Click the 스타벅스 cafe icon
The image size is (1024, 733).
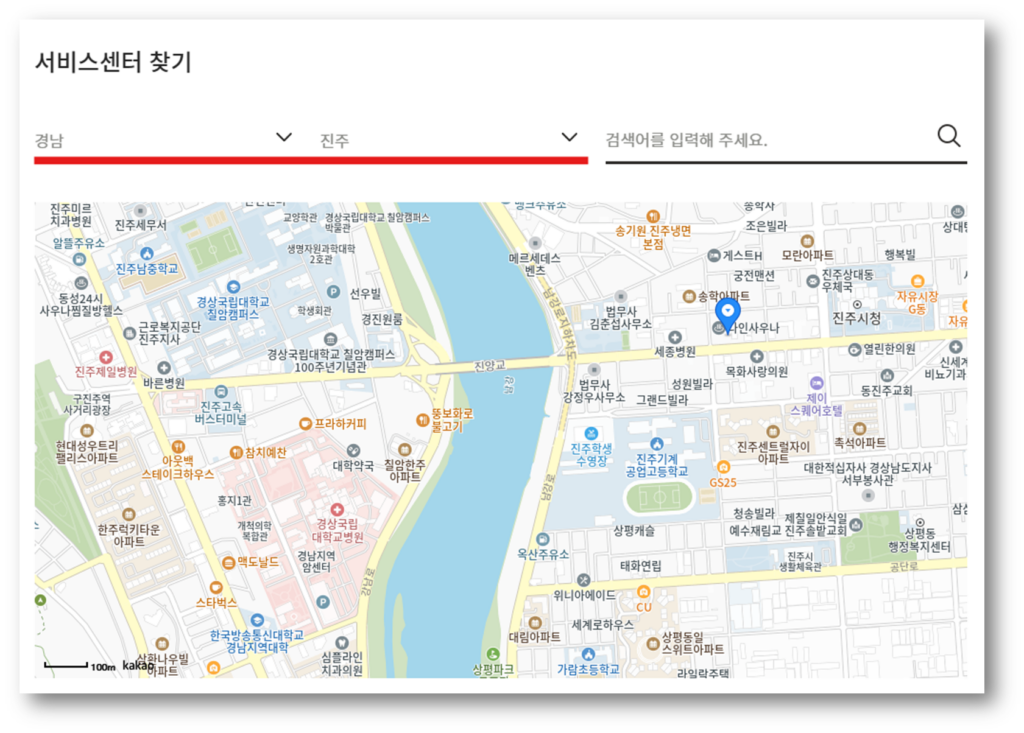pos(216,587)
